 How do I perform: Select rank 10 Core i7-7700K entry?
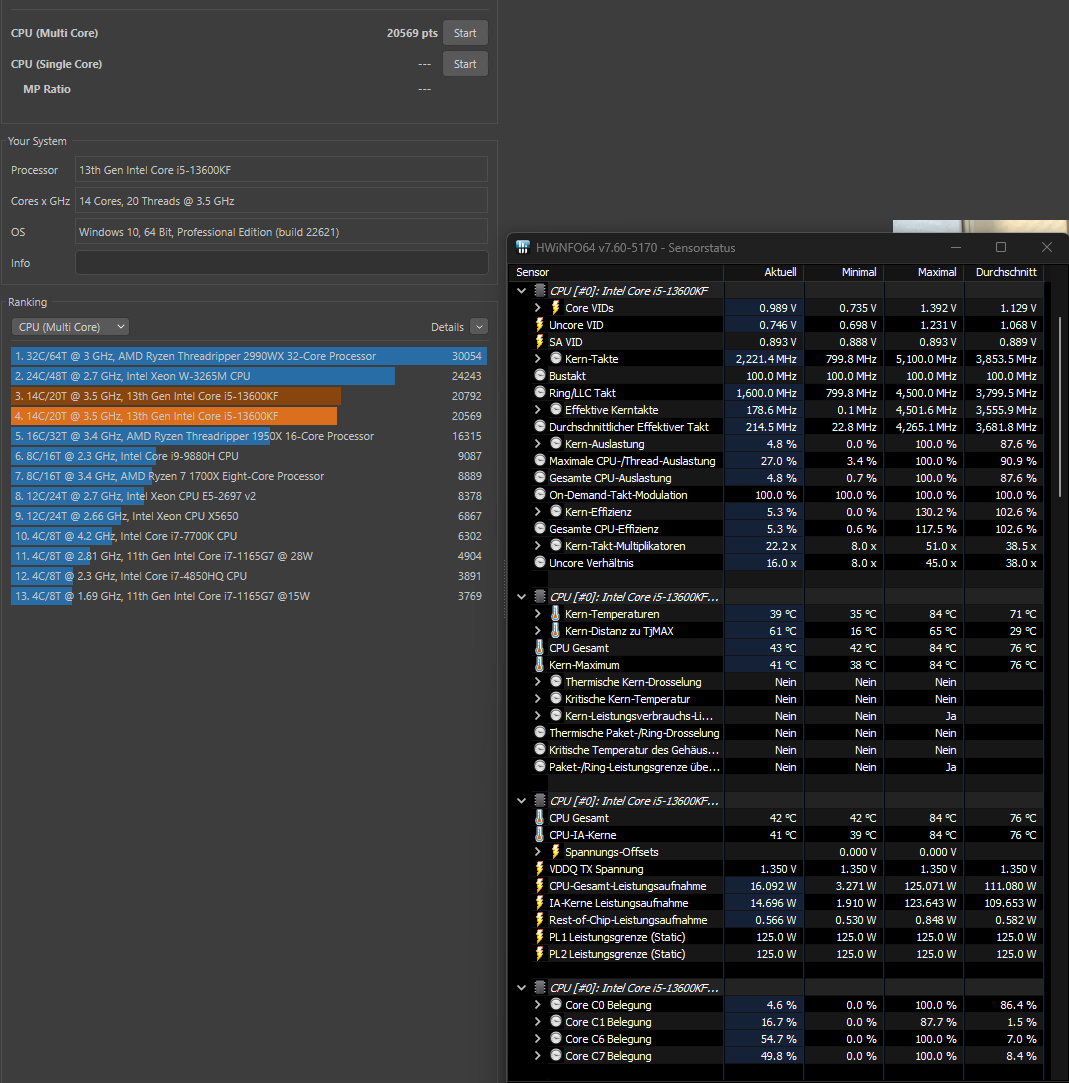pos(249,537)
